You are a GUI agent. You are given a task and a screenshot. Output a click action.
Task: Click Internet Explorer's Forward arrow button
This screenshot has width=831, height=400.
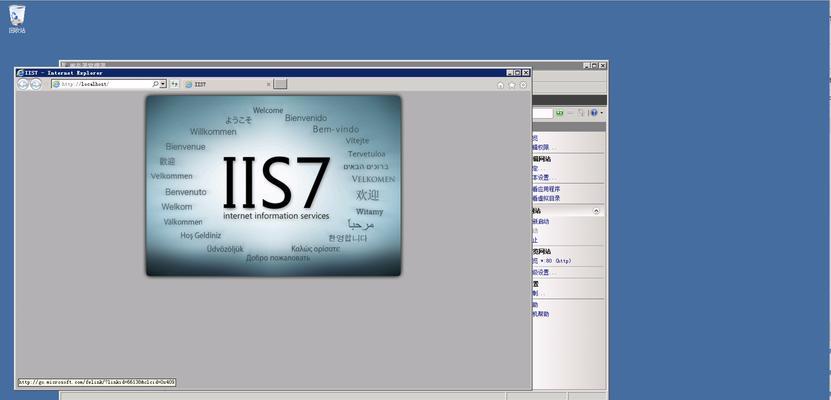pos(36,84)
